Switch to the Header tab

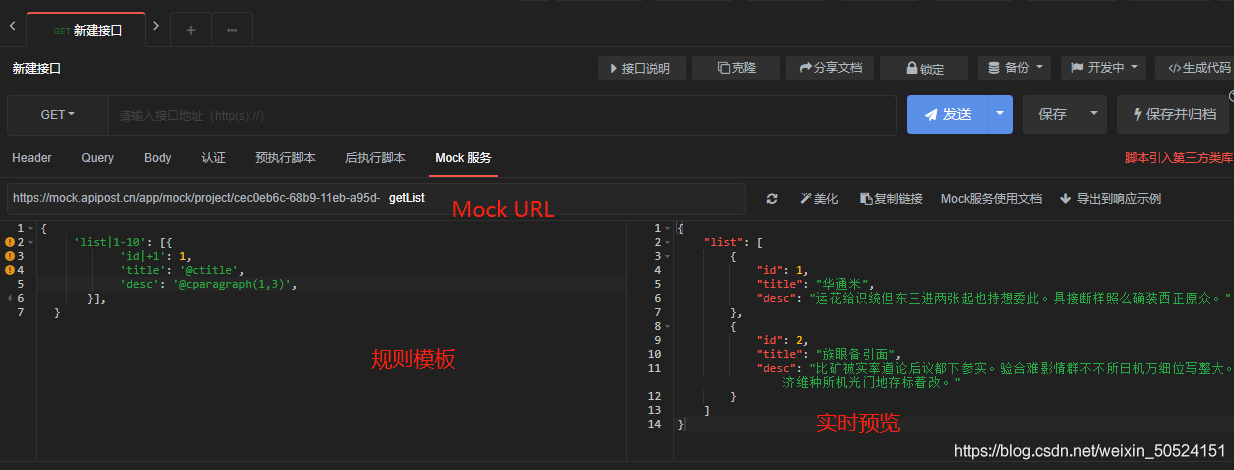[x=32, y=158]
